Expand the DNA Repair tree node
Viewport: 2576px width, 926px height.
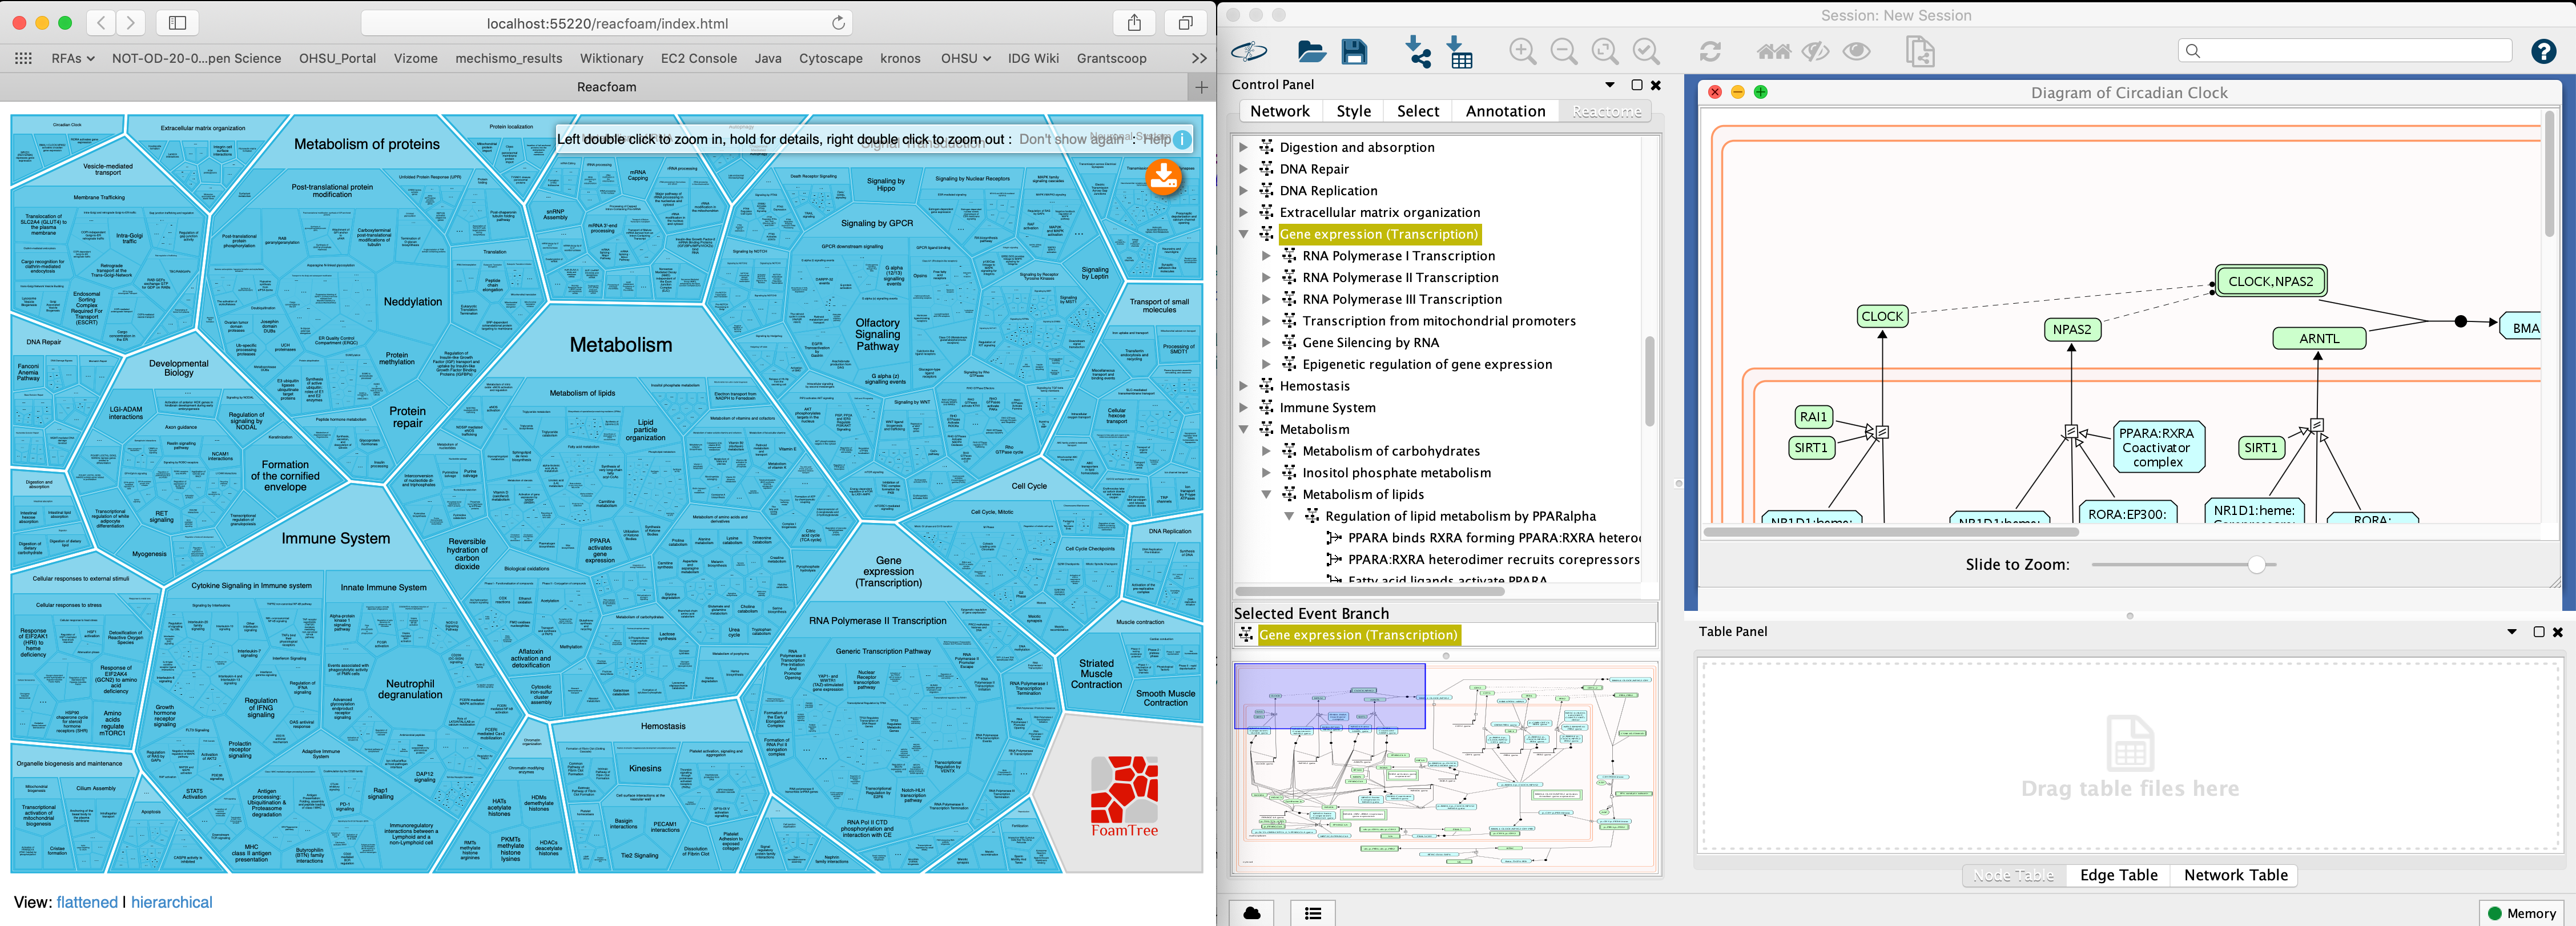[x=1244, y=169]
